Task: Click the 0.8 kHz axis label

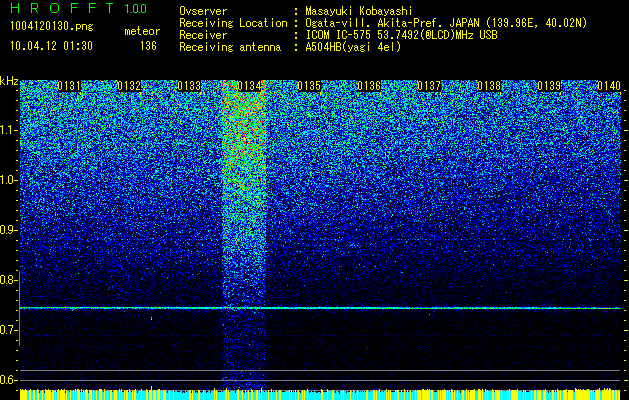Action: point(8,280)
